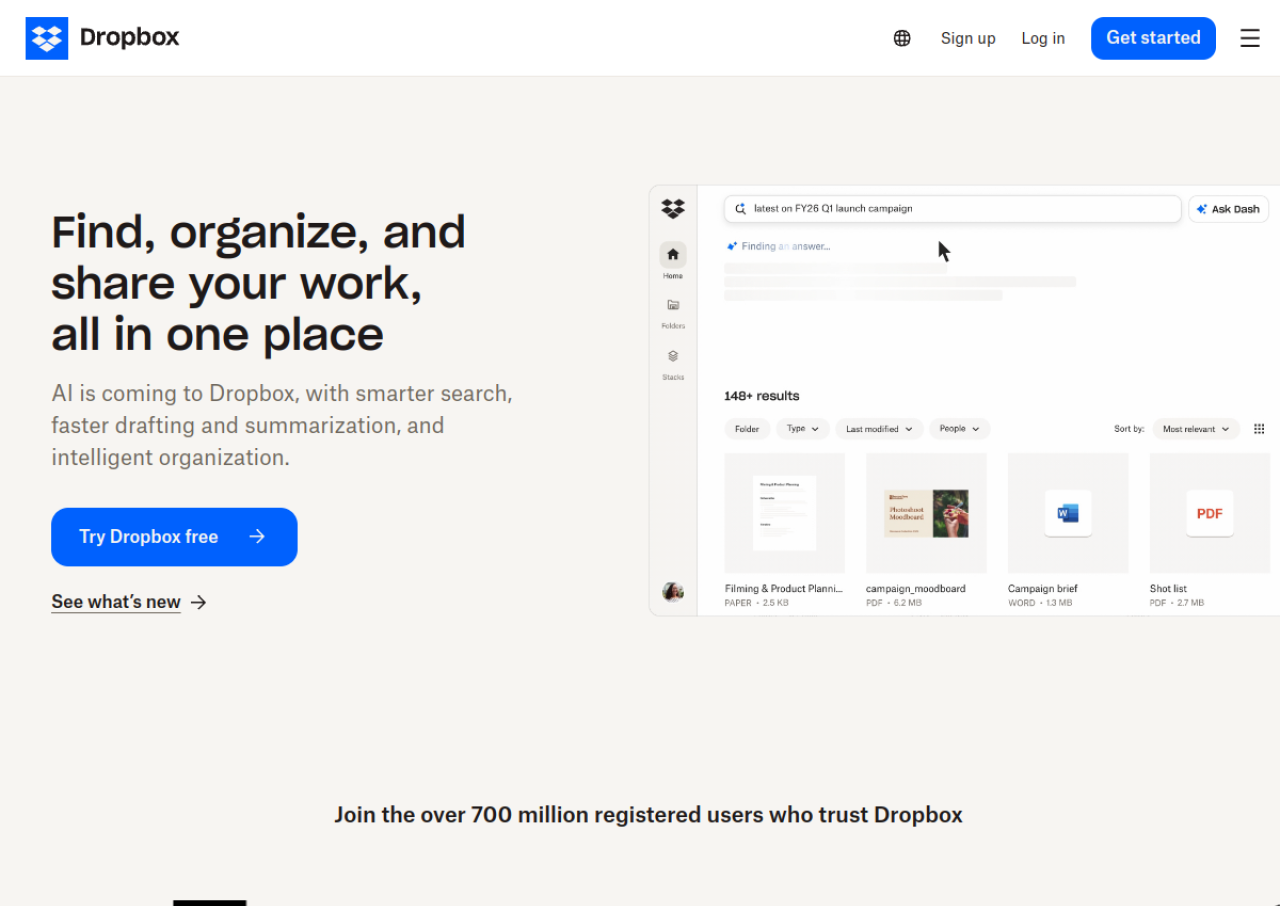The height and width of the screenshot is (906, 1280).
Task: Click the arrow beside See what's new
Action: point(199,602)
